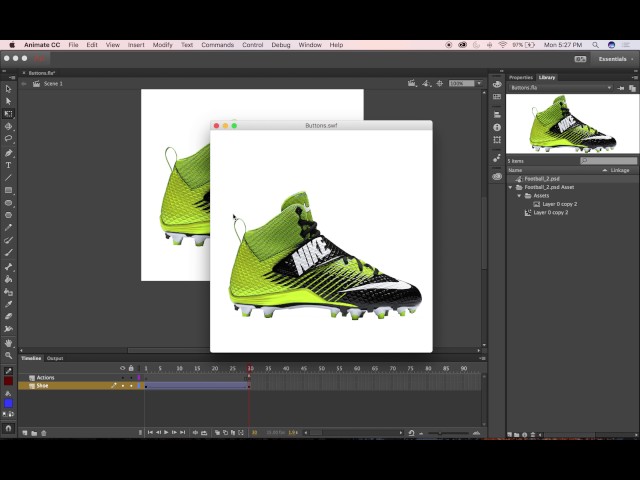
Task: Toggle onion skin in the timeline
Action: point(218,433)
